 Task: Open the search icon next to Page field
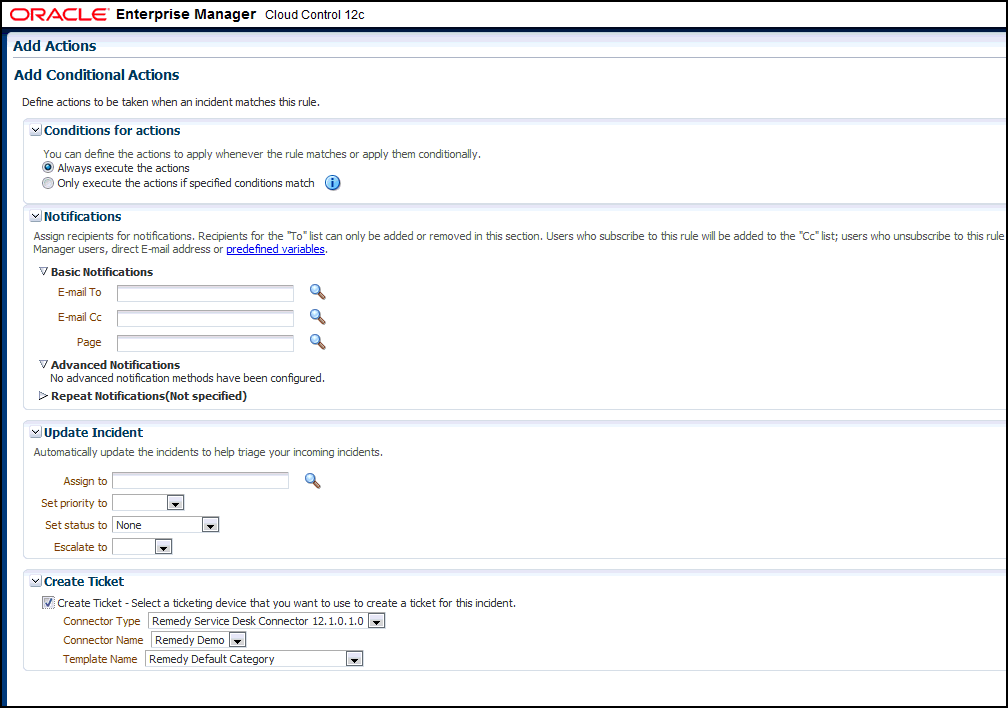318,342
